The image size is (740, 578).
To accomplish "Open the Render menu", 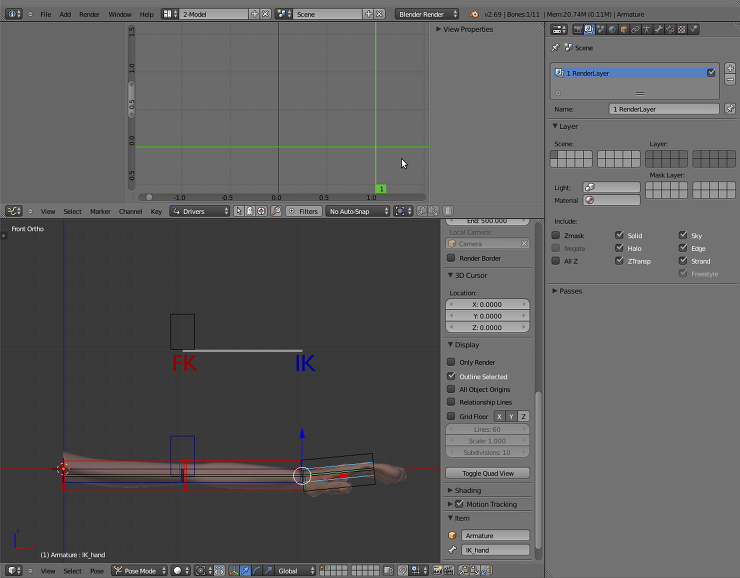I will pyautogui.click(x=89, y=15).
